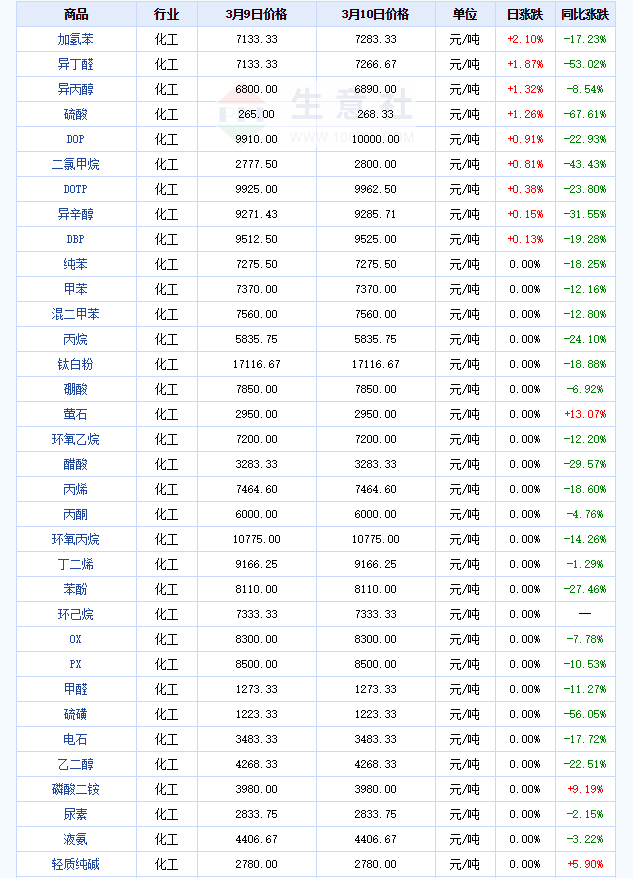Open the 电石 commodity link

tap(76, 739)
